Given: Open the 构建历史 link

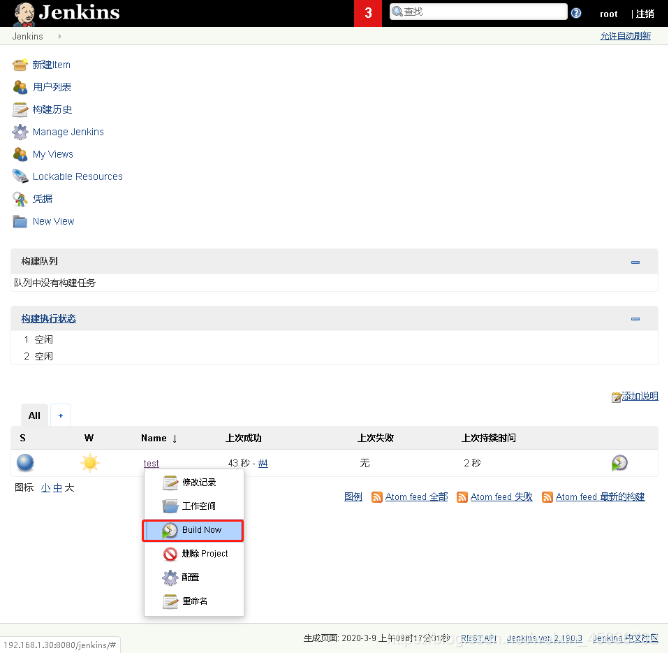Looking at the screenshot, I should pos(52,110).
